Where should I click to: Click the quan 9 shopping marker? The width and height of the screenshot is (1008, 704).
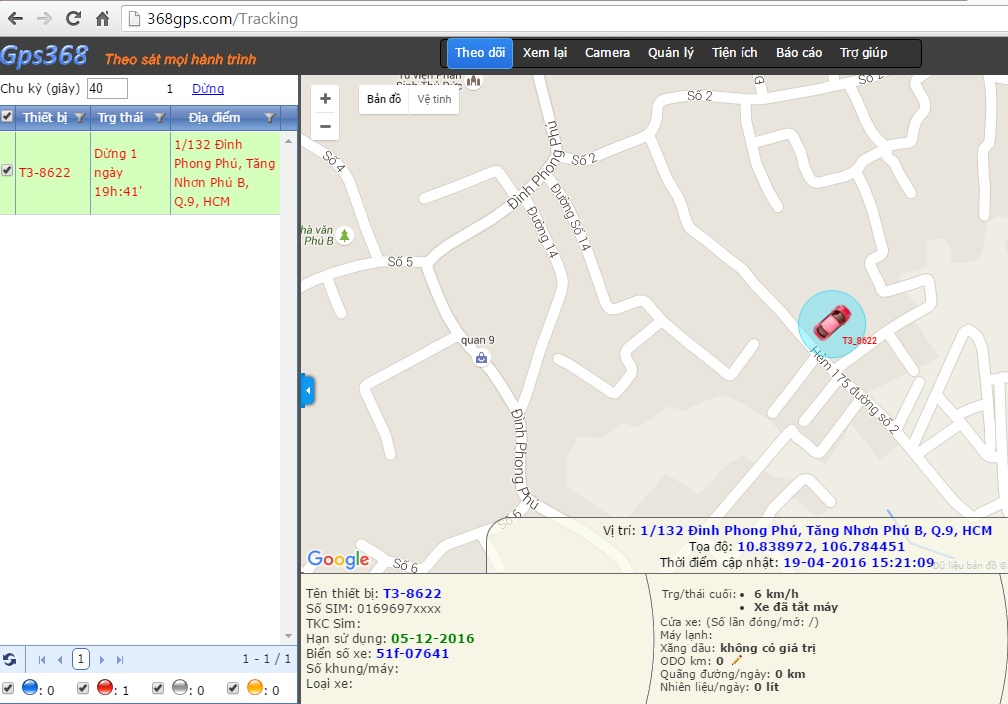(x=482, y=358)
